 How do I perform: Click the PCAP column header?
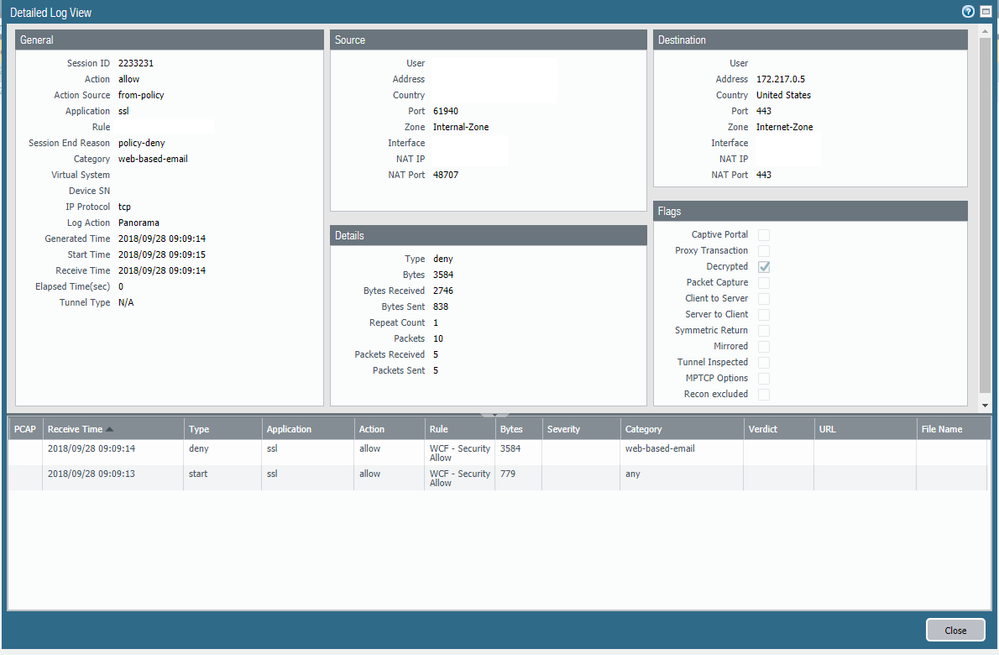[x=24, y=429]
